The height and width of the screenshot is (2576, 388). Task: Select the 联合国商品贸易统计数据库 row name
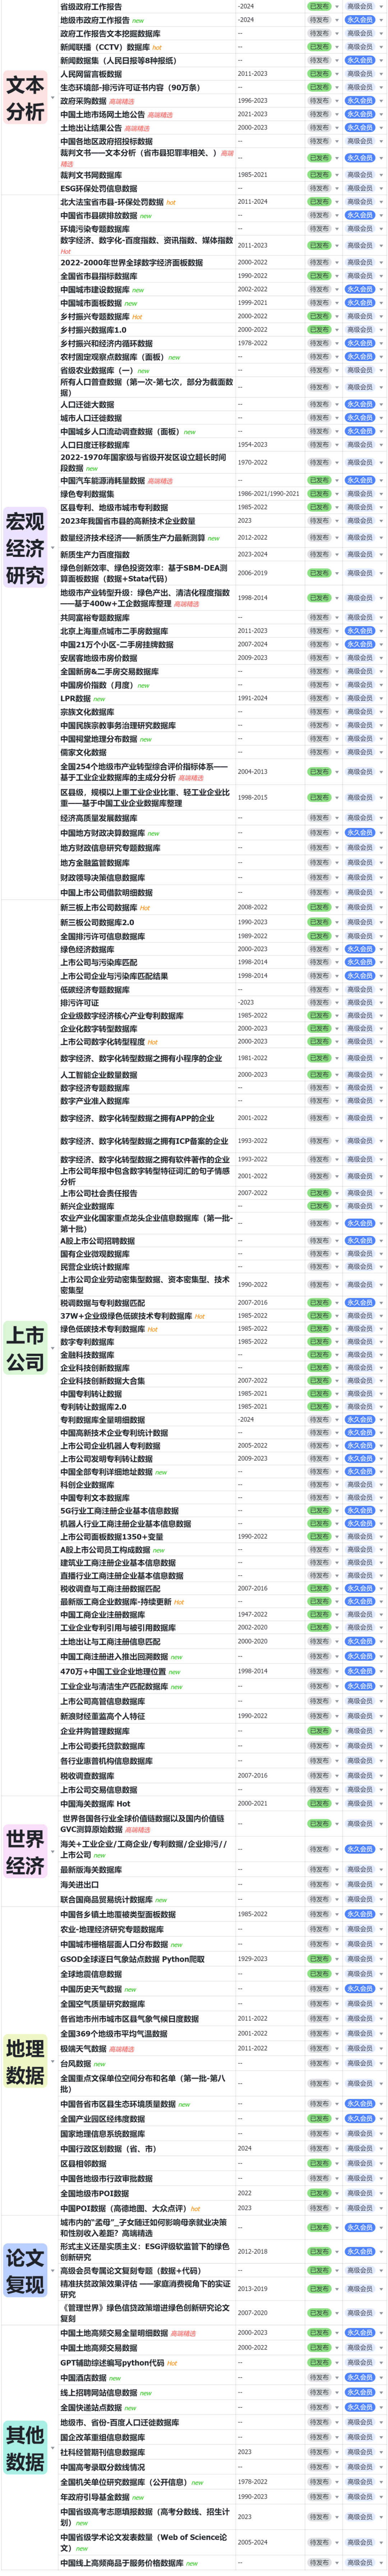[x=106, y=1899]
